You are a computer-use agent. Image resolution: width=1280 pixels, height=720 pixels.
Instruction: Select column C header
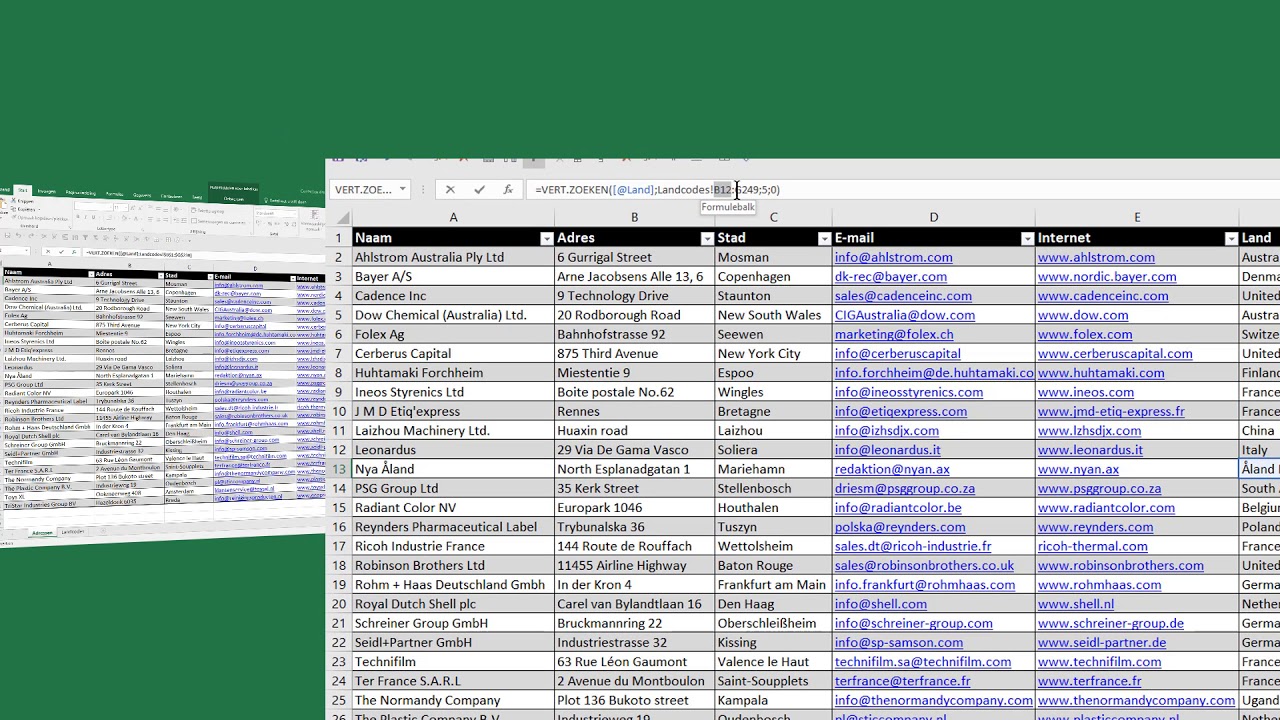[x=773, y=217]
